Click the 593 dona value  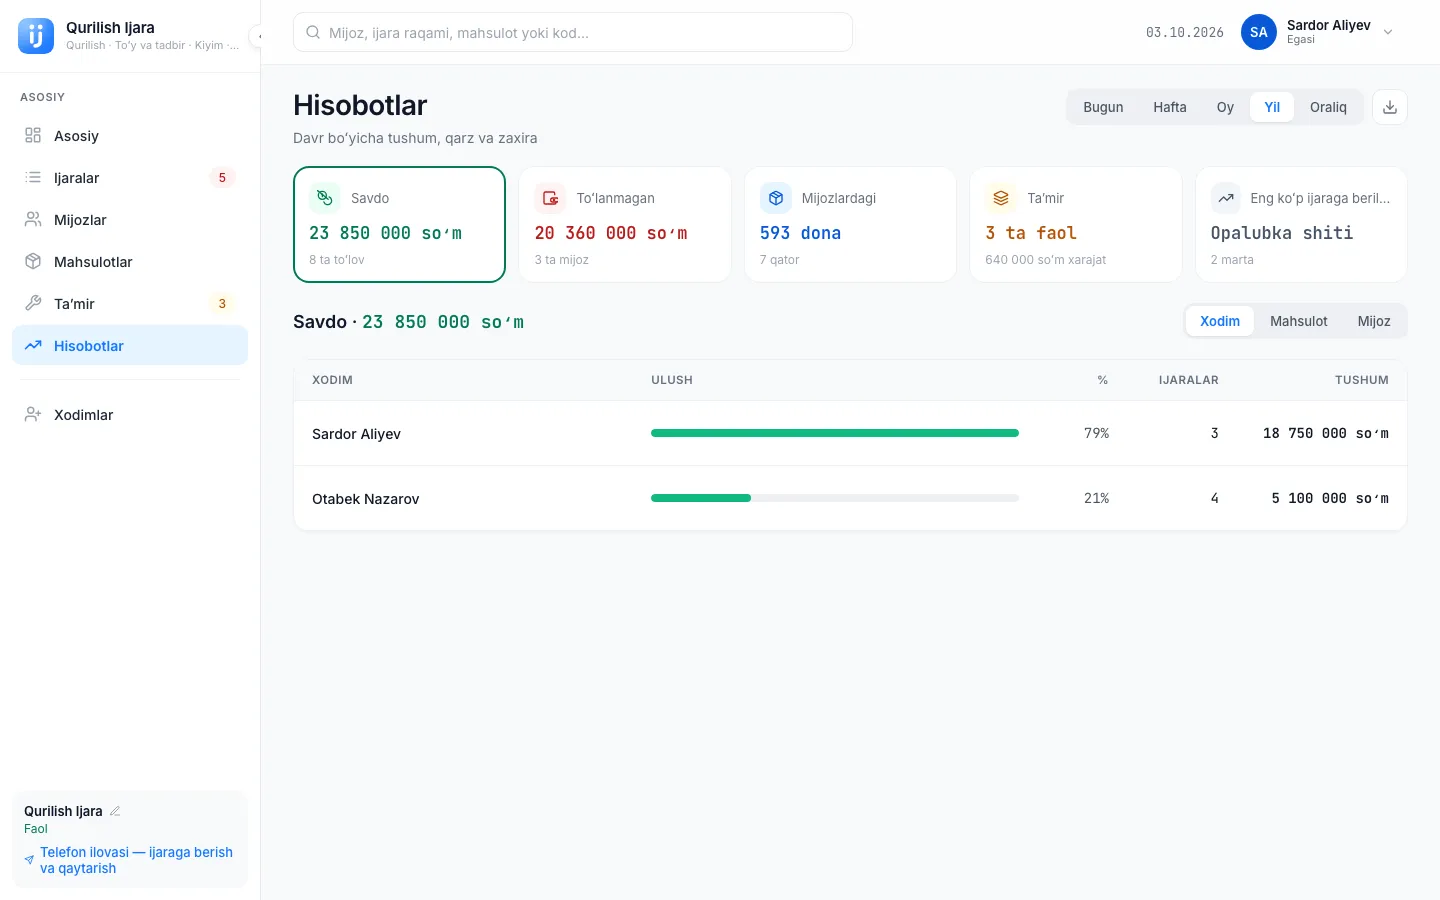click(x=800, y=233)
